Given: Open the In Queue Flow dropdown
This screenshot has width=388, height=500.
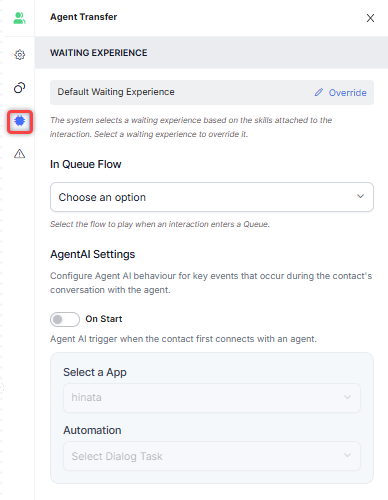Looking at the screenshot, I should (212, 197).
